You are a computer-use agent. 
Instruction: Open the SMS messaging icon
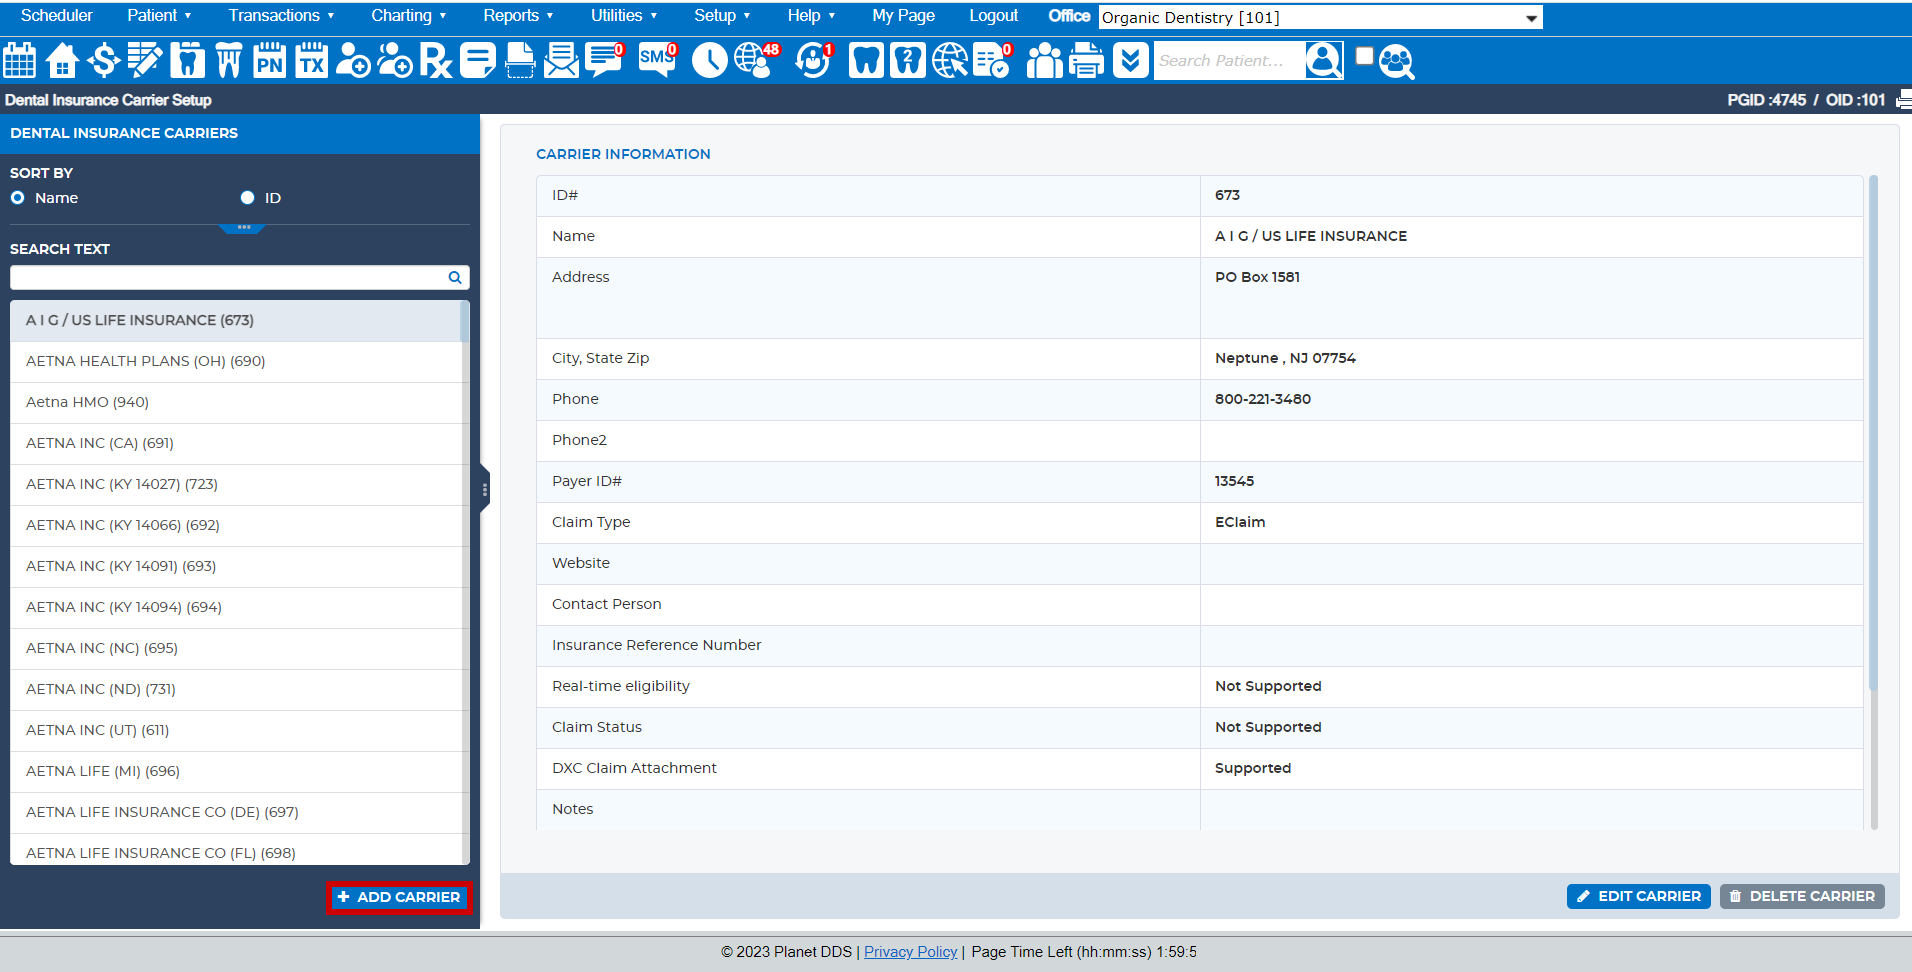click(x=658, y=61)
